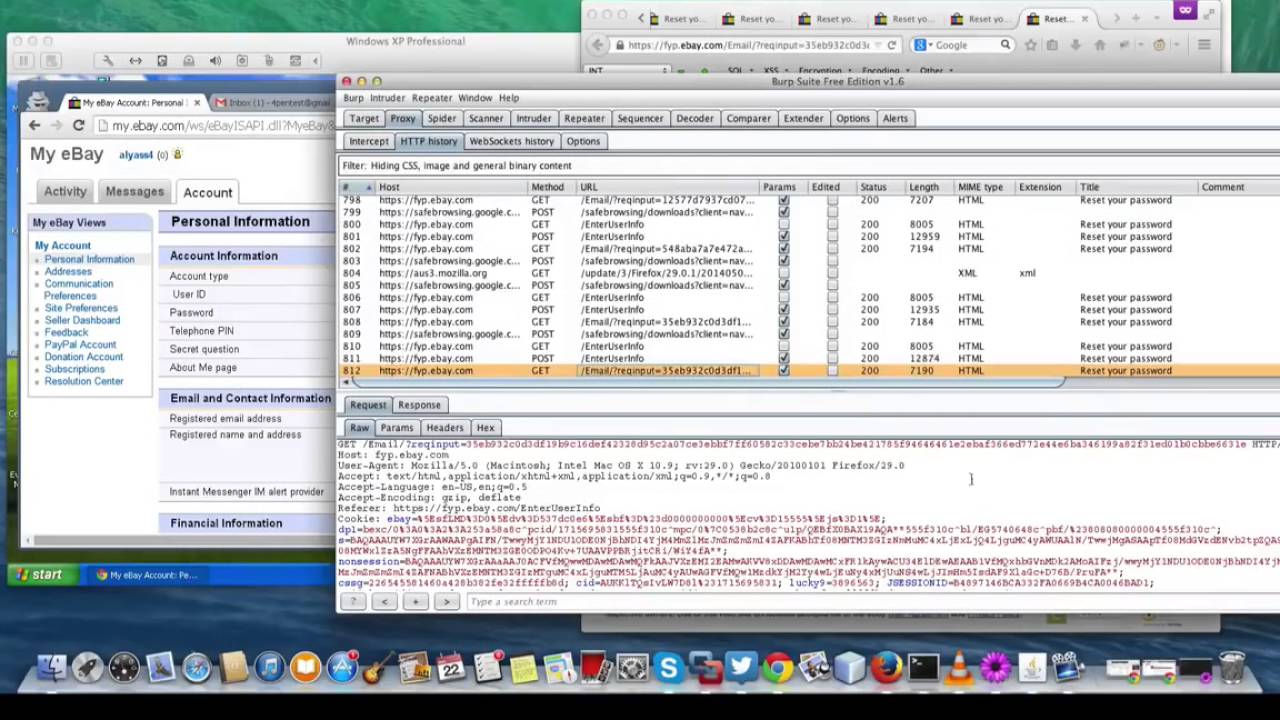Open iTunes from the Dock
This screenshot has height=720, width=1280.
[x=269, y=667]
